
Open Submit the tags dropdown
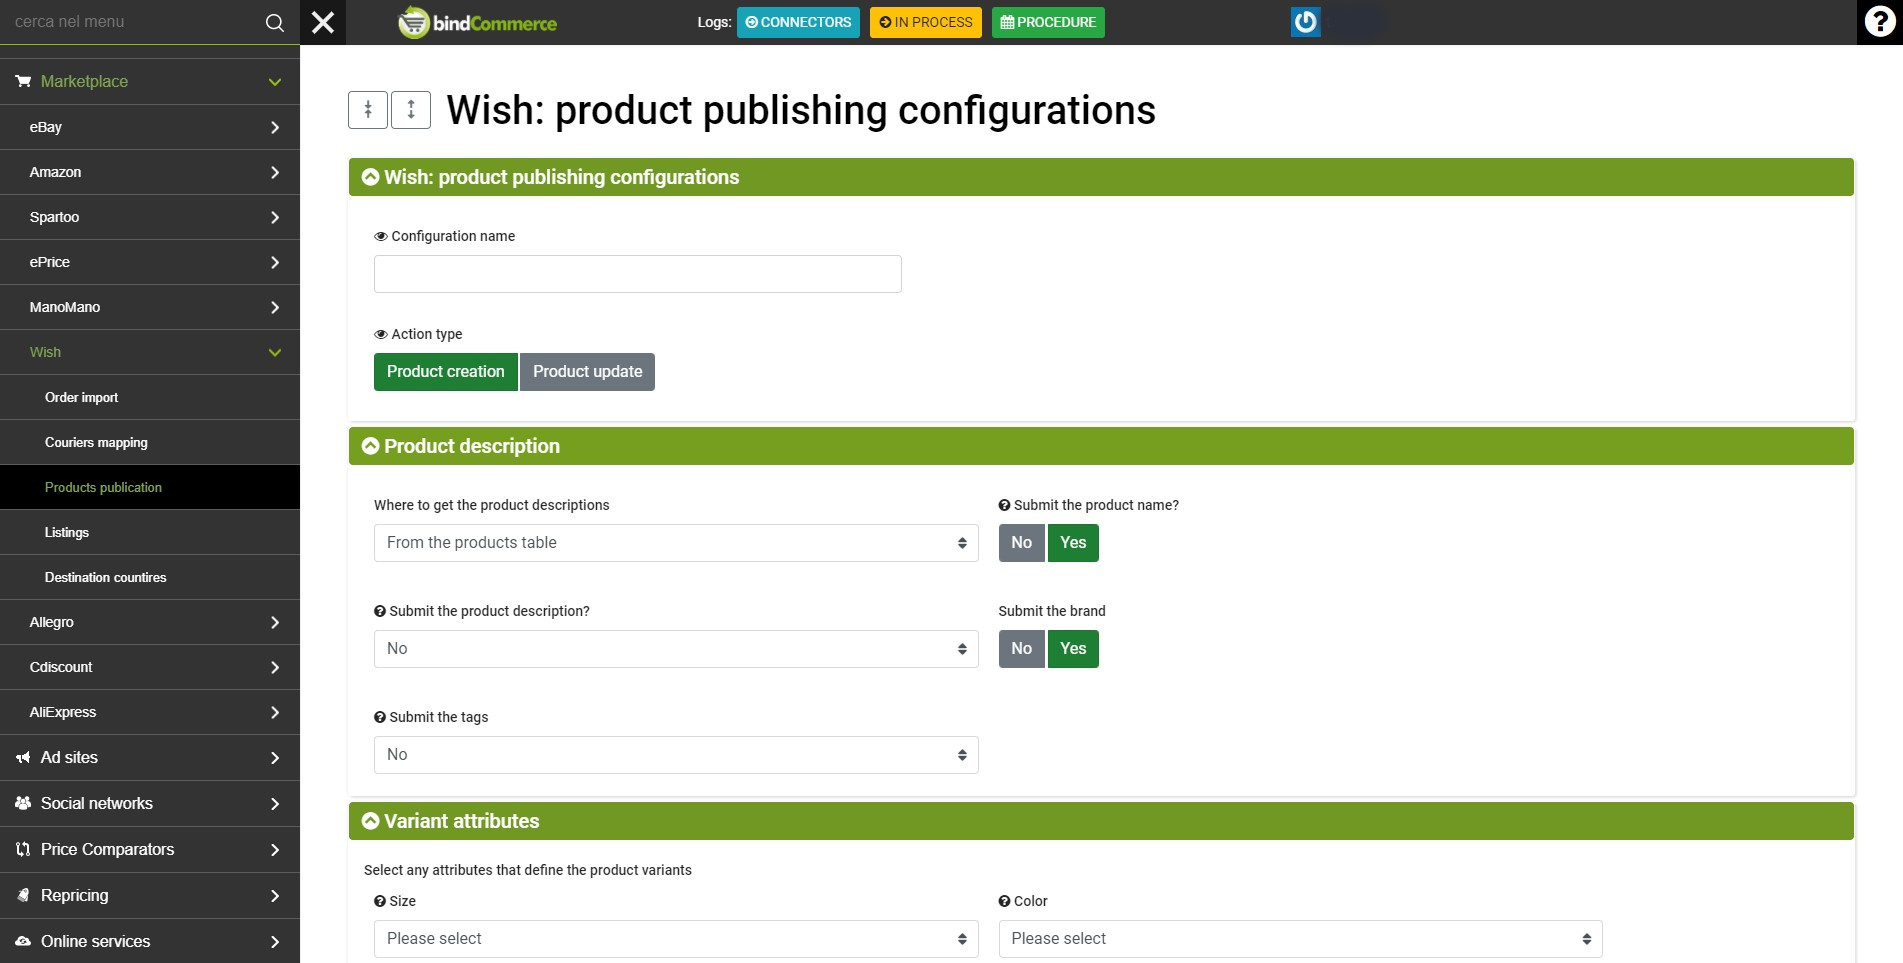[676, 755]
